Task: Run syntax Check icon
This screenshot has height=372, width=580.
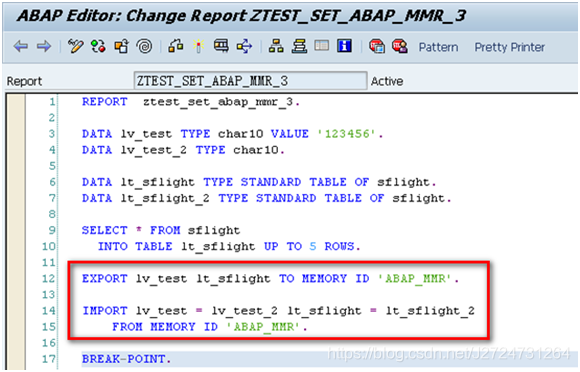Action: (x=176, y=46)
